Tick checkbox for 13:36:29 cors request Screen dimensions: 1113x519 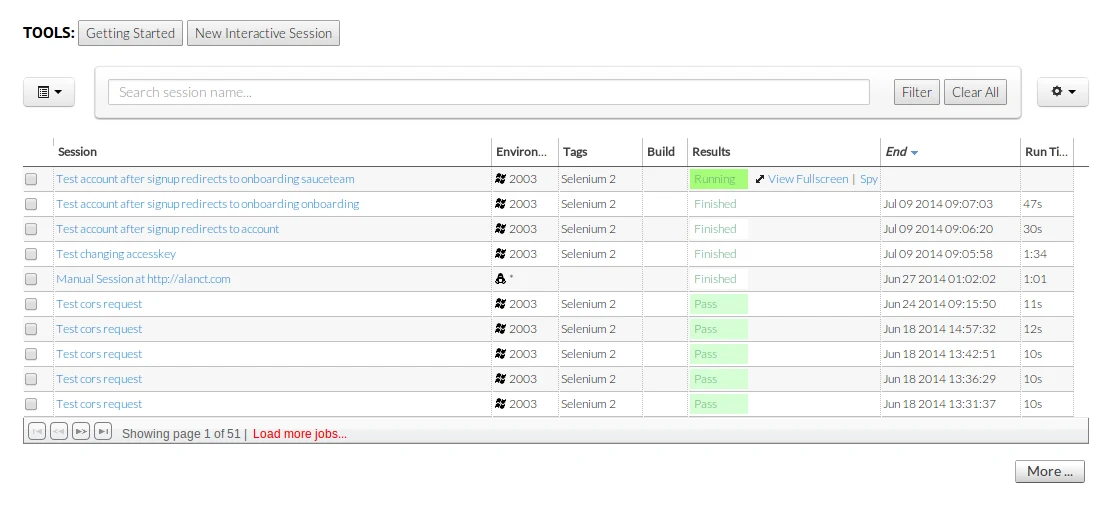pyautogui.click(x=31, y=379)
